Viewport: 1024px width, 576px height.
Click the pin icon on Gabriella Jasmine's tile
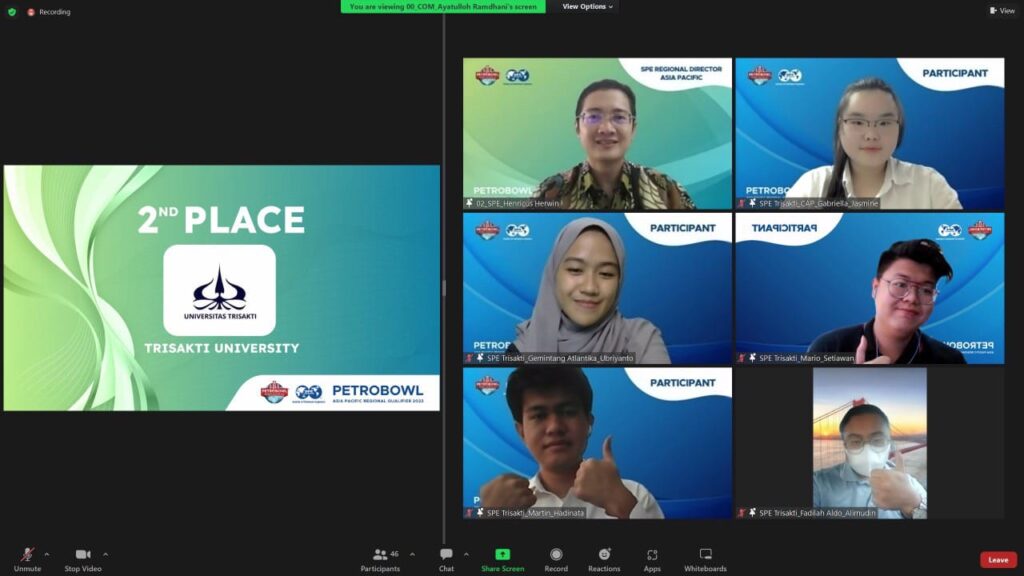[752, 203]
